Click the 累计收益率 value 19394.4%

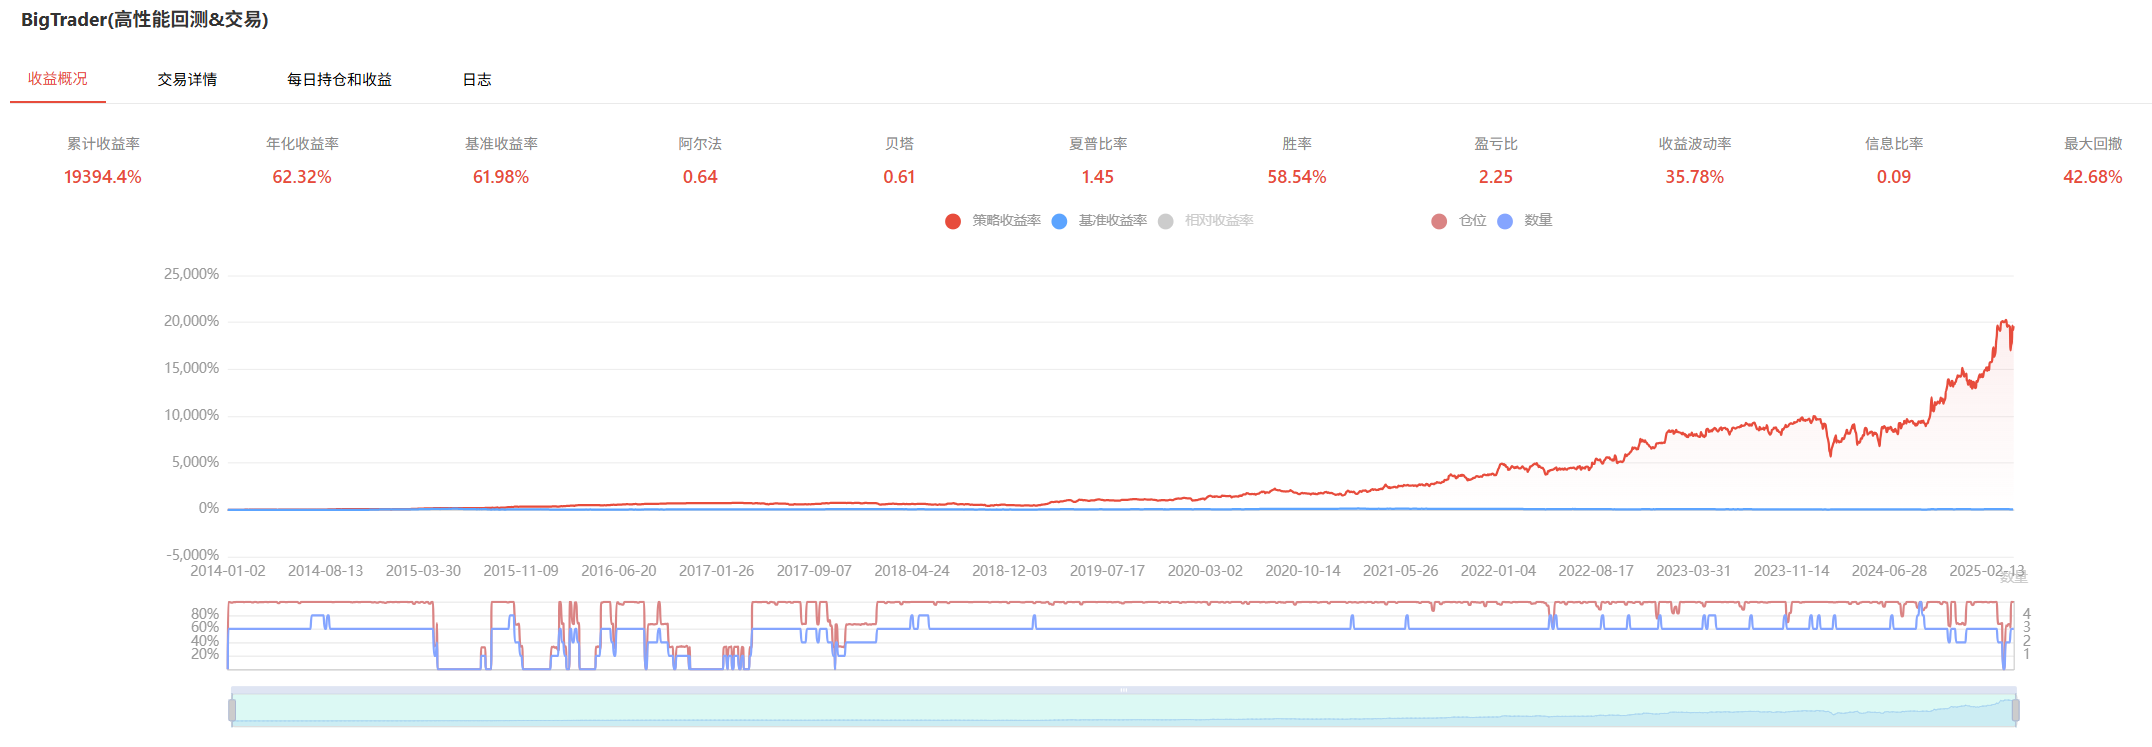(103, 177)
